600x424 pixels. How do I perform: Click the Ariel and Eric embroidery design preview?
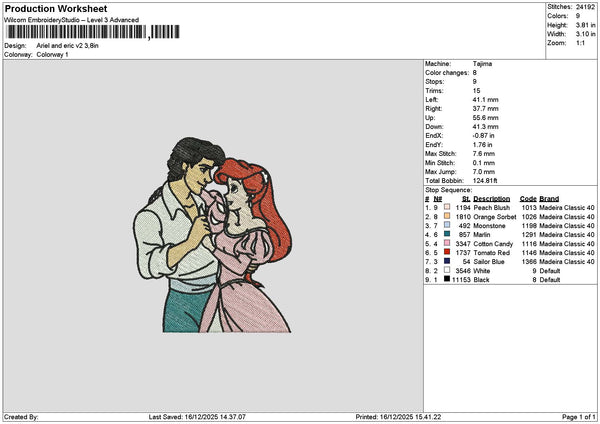pos(213,235)
